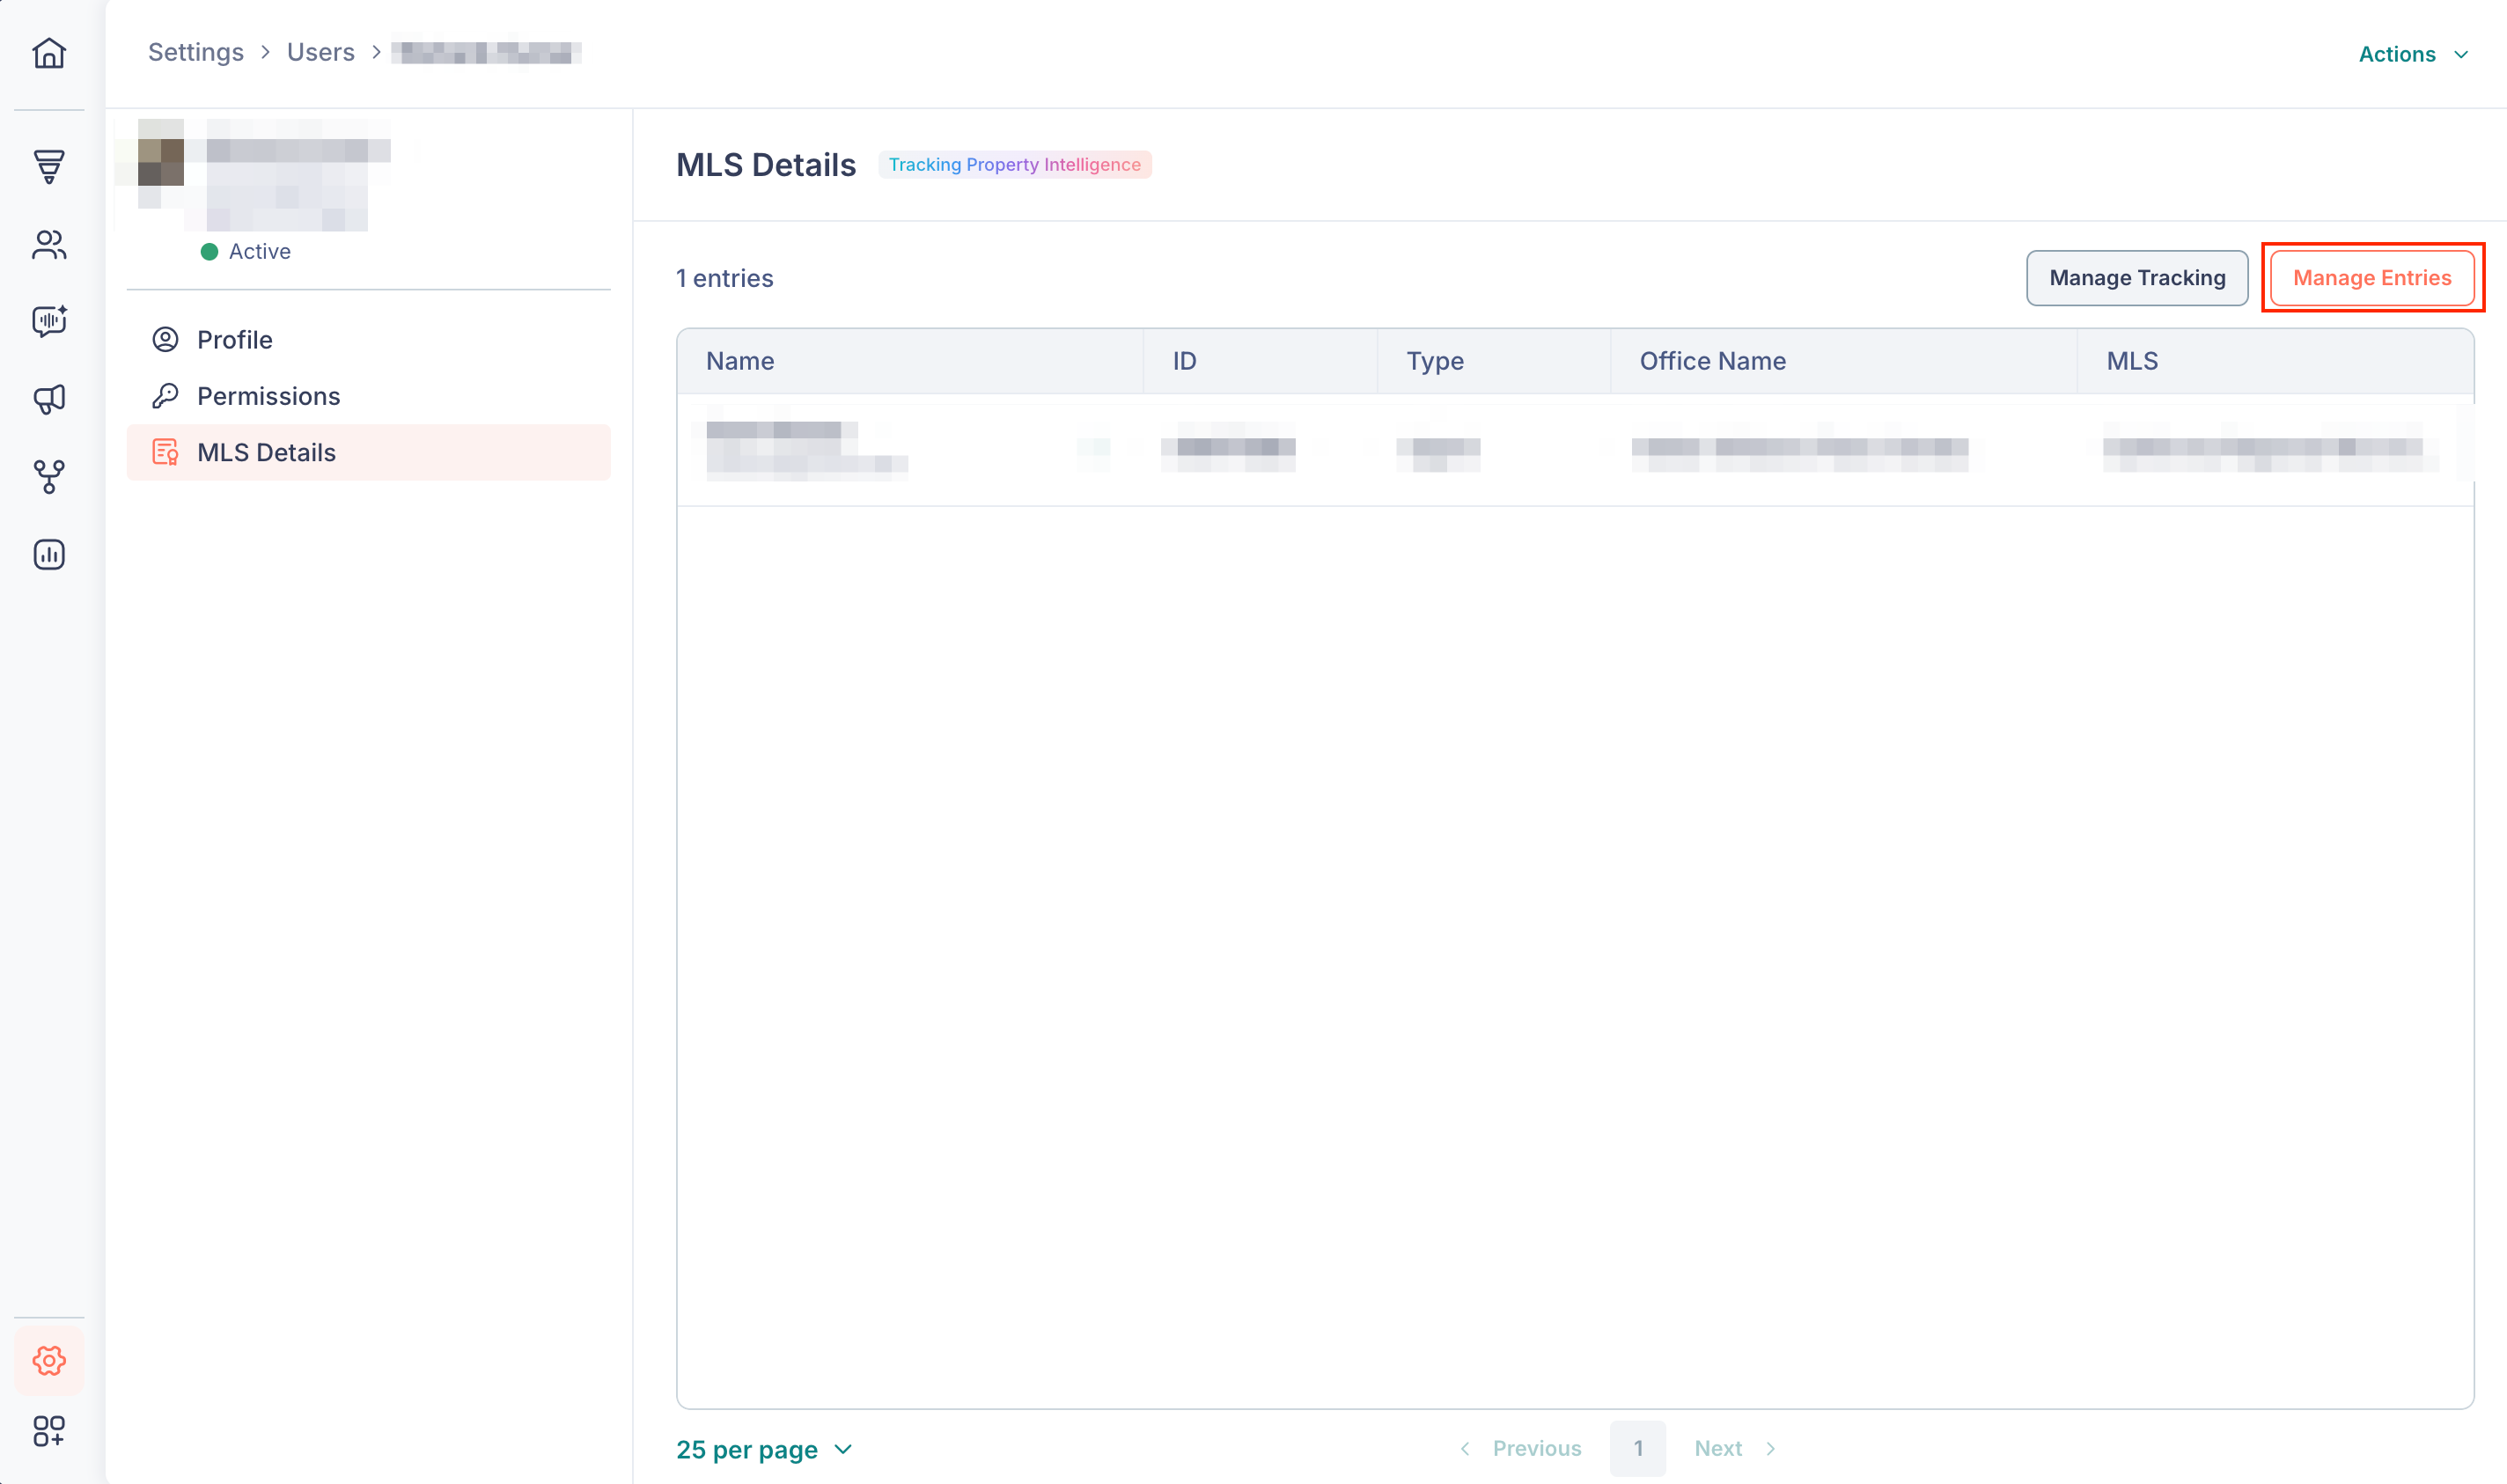Open the reports chart icon in sidebar
Screen dimensions: 2507x1484
(49, 554)
